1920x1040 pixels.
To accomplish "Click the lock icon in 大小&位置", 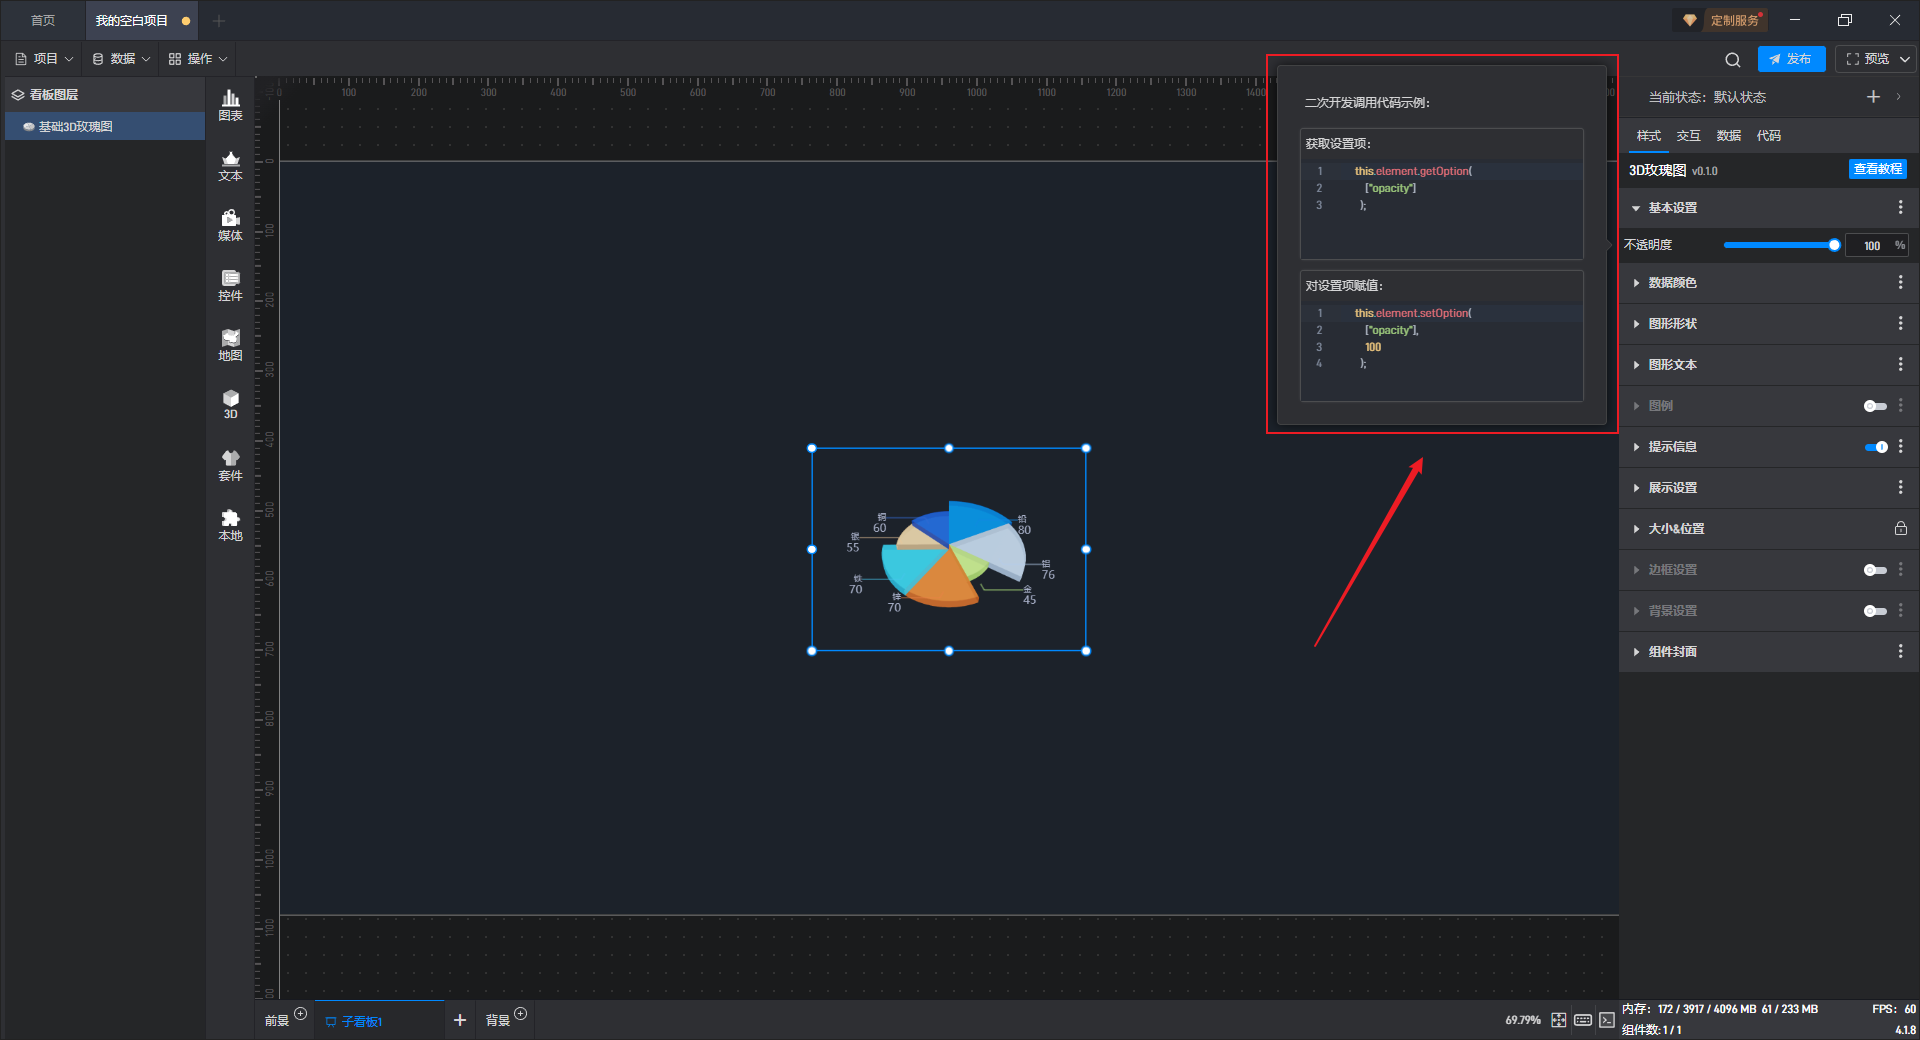I will click(1900, 529).
